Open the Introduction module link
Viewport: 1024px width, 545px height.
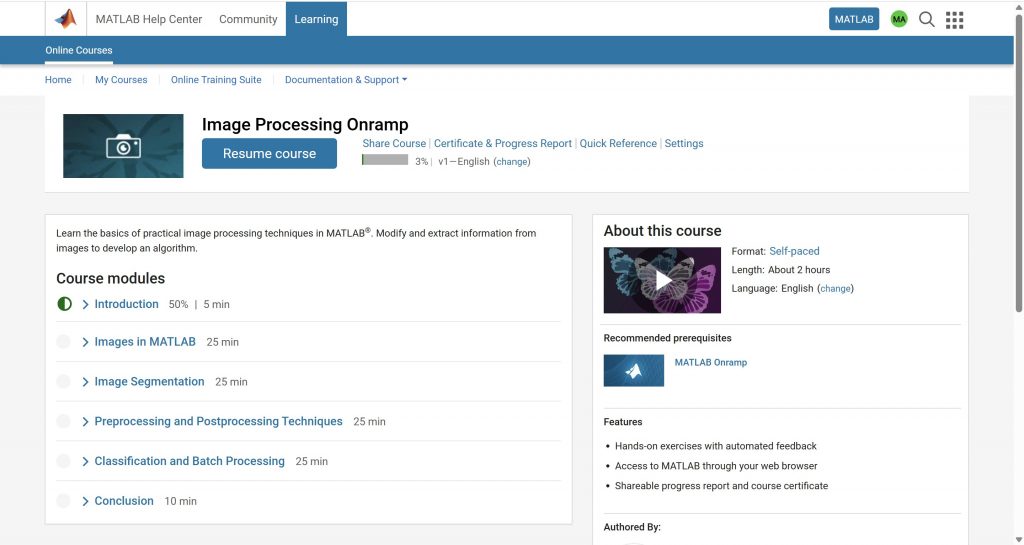[127, 304]
